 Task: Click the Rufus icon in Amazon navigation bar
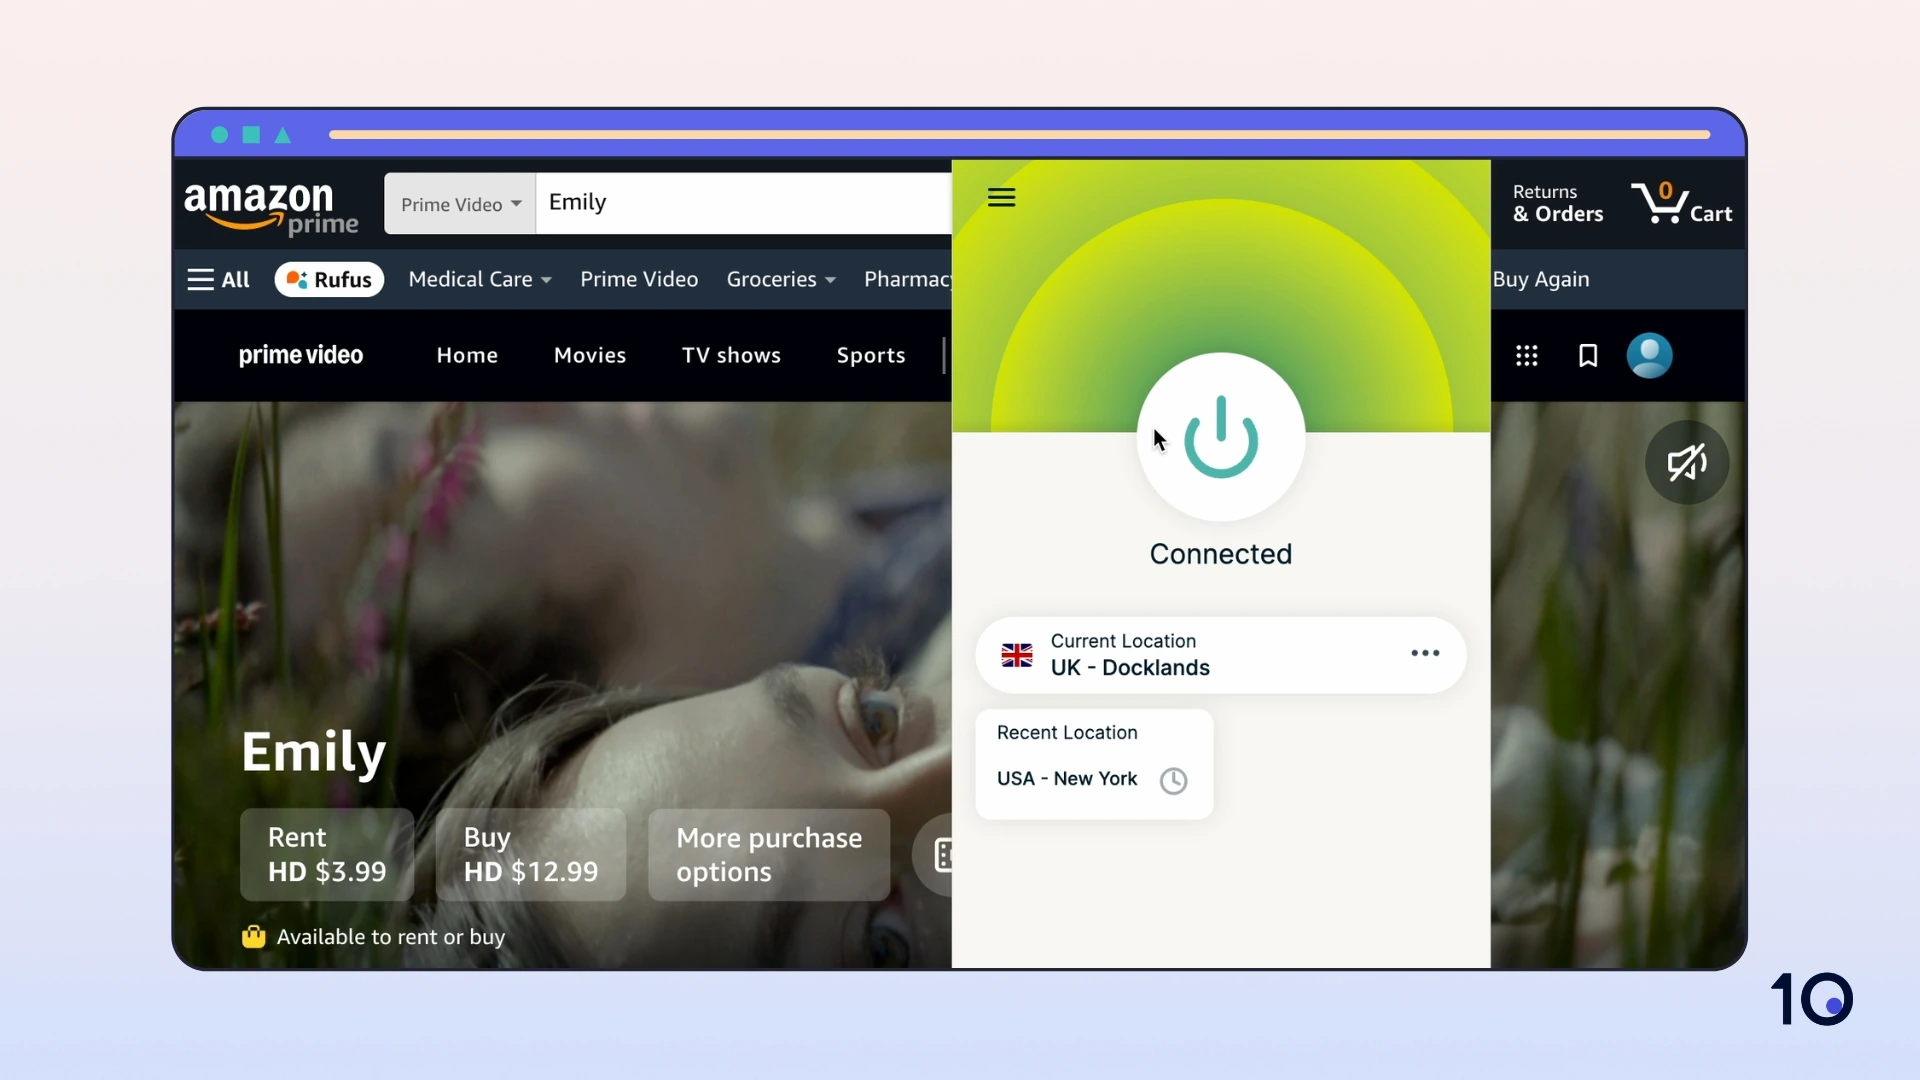pos(328,280)
